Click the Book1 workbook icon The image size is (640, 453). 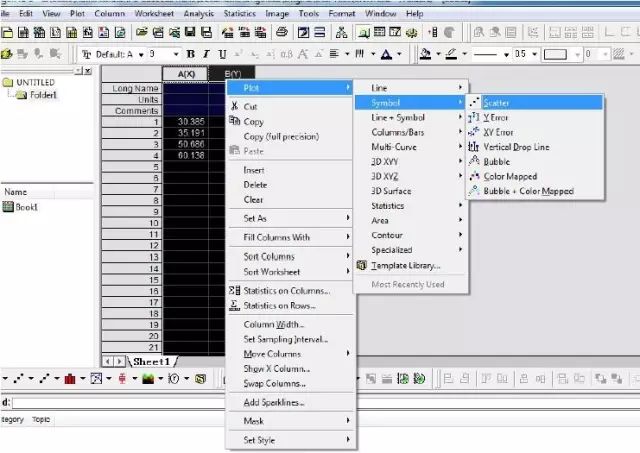pyautogui.click(x=8, y=207)
